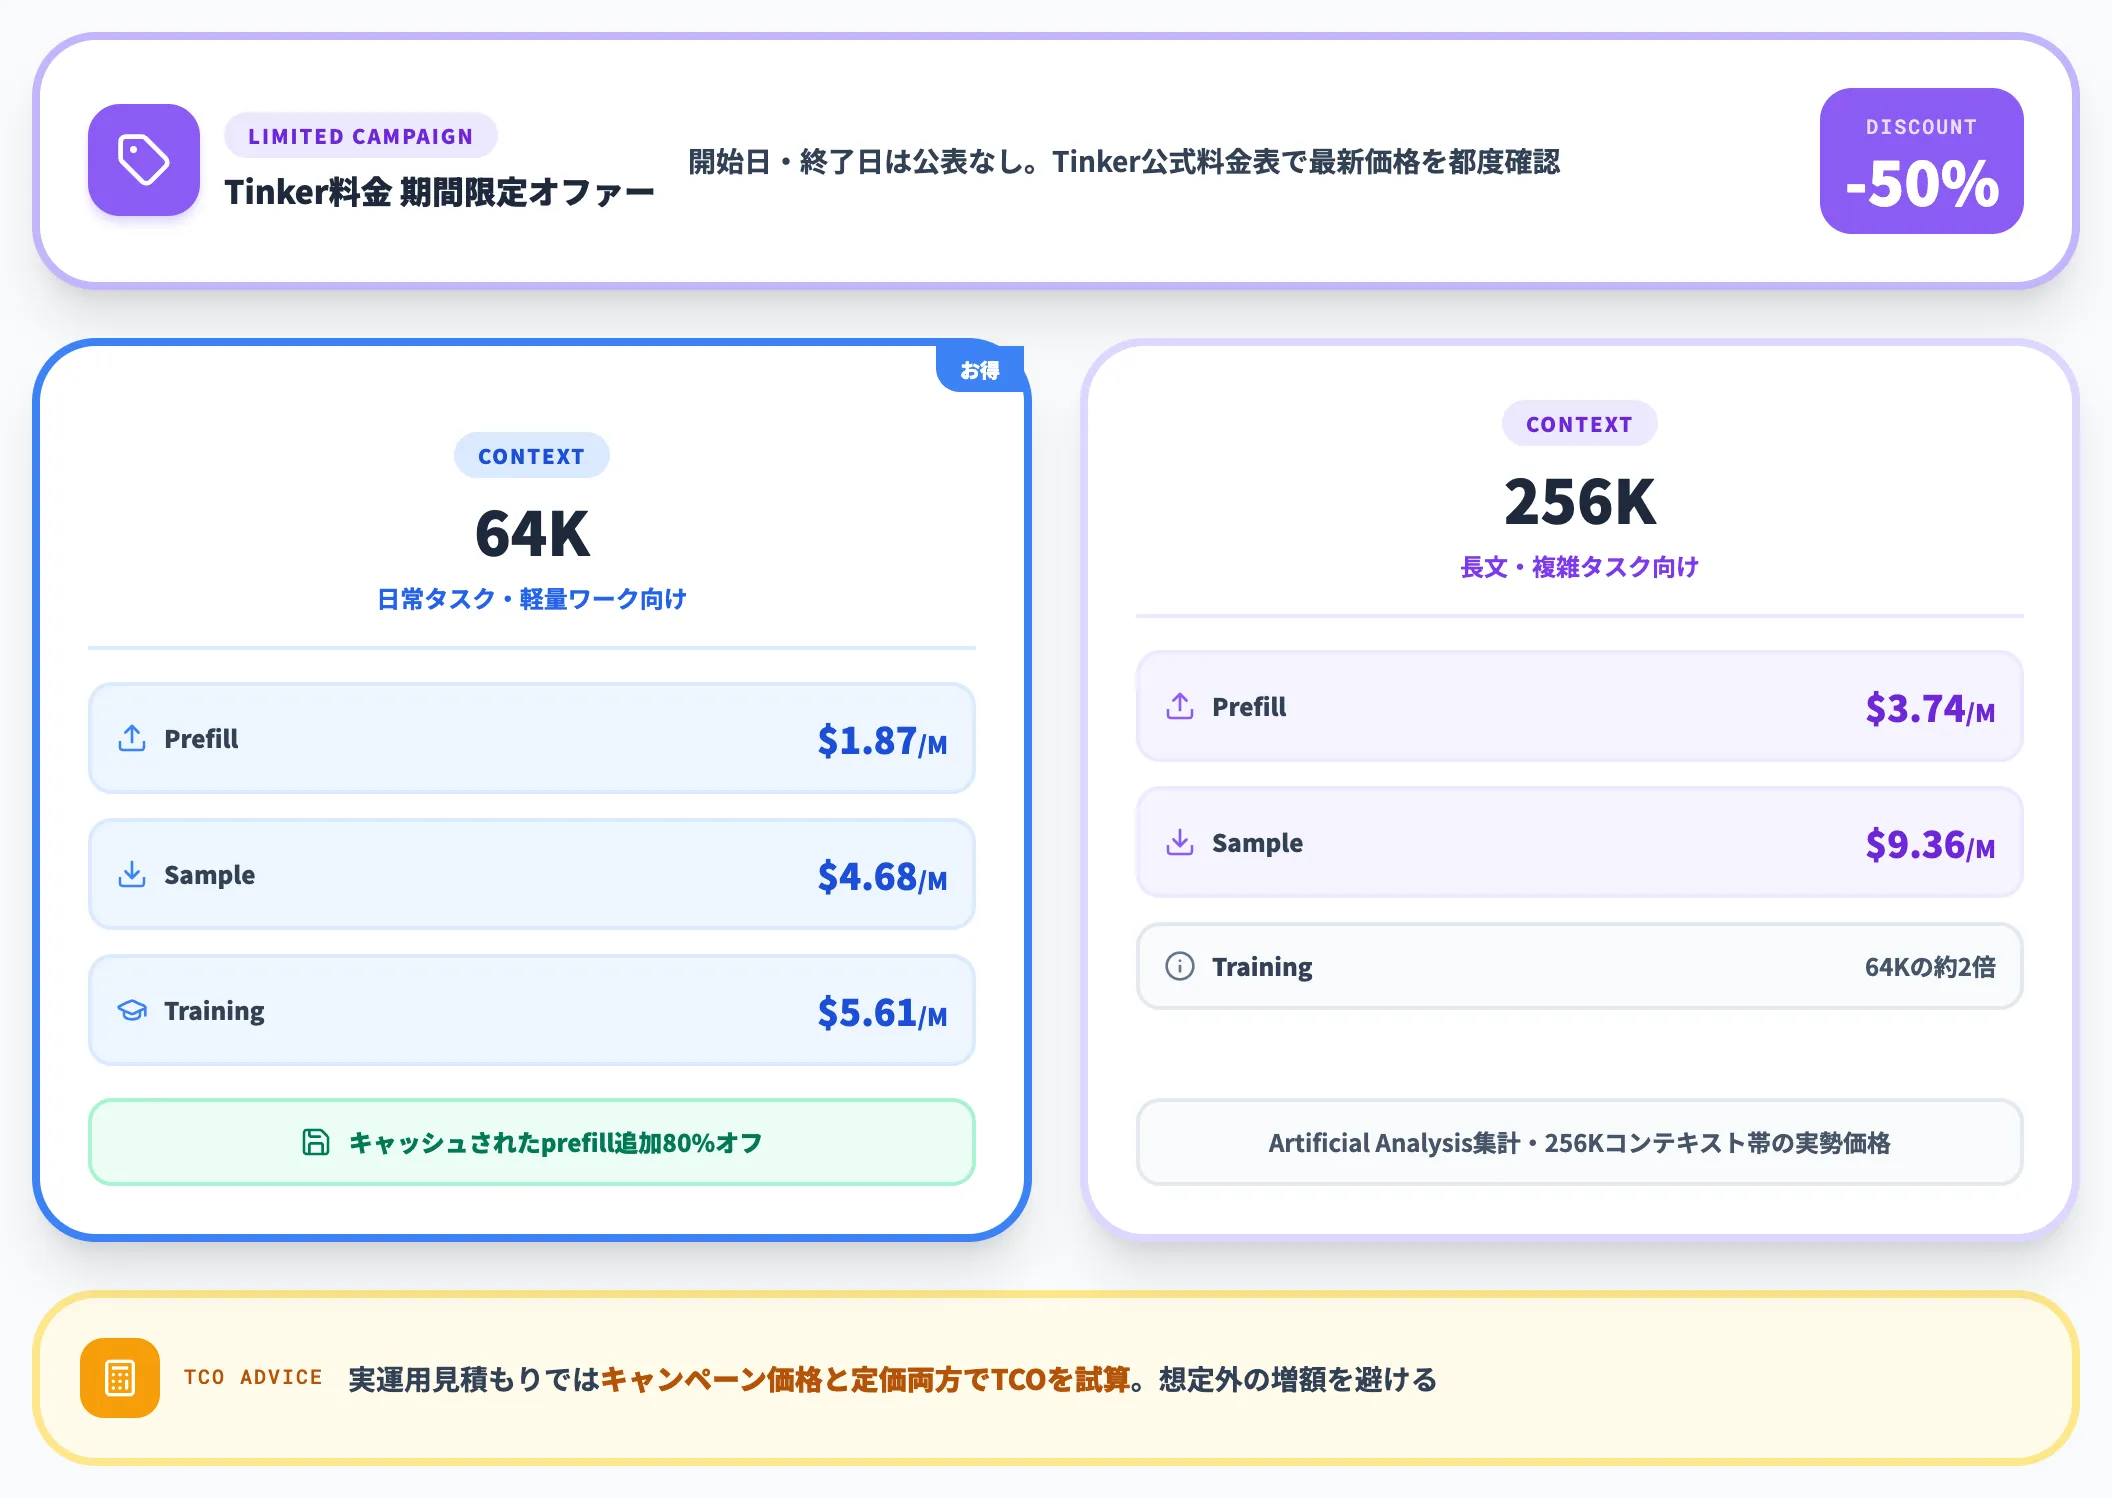The image size is (2112, 1498).
Task: Click the Tinker料金 期間限定オファー title
Action: [x=439, y=192]
